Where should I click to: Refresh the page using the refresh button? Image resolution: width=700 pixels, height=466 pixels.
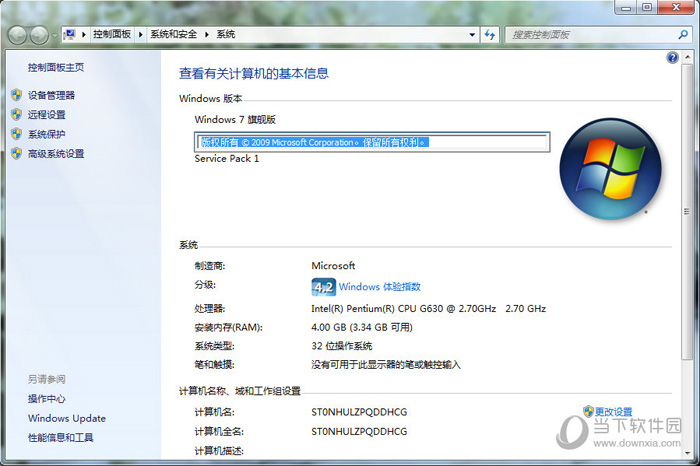[x=490, y=35]
